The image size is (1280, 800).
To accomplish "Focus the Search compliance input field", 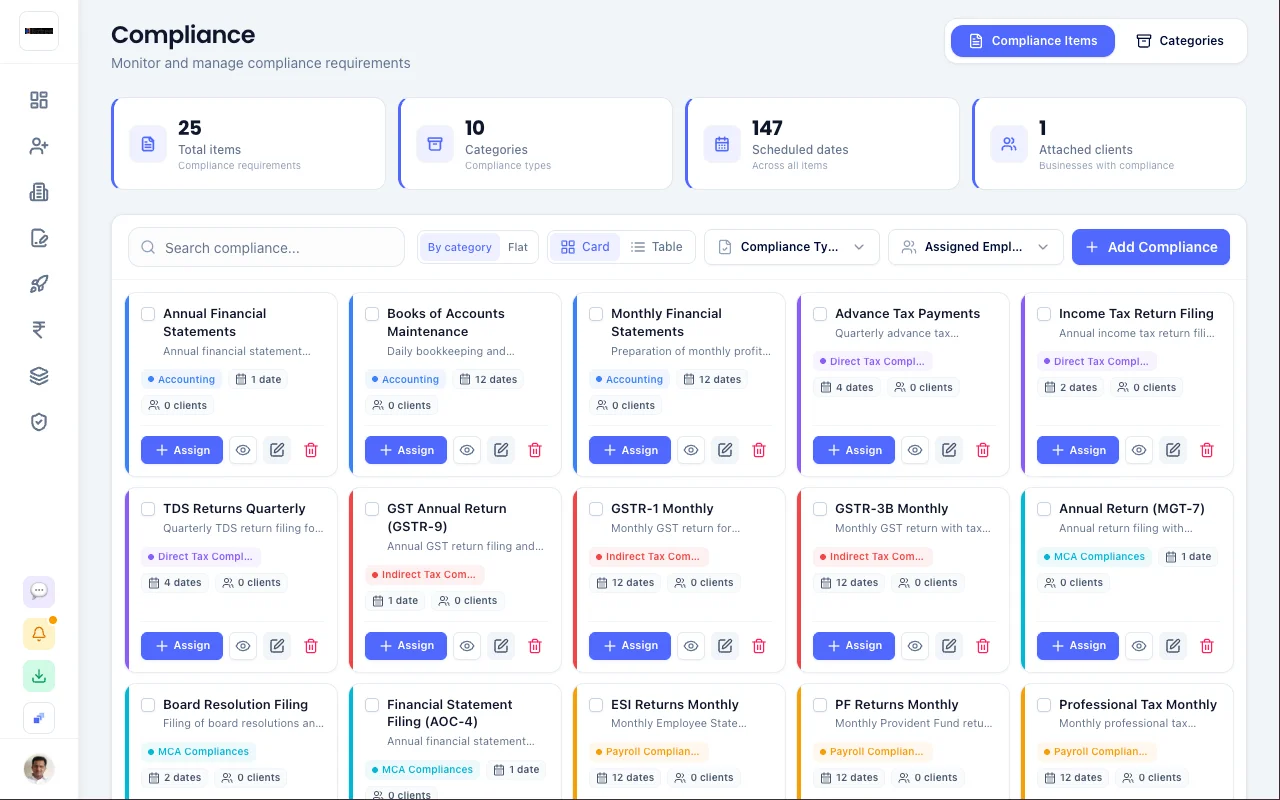I will [x=266, y=247].
